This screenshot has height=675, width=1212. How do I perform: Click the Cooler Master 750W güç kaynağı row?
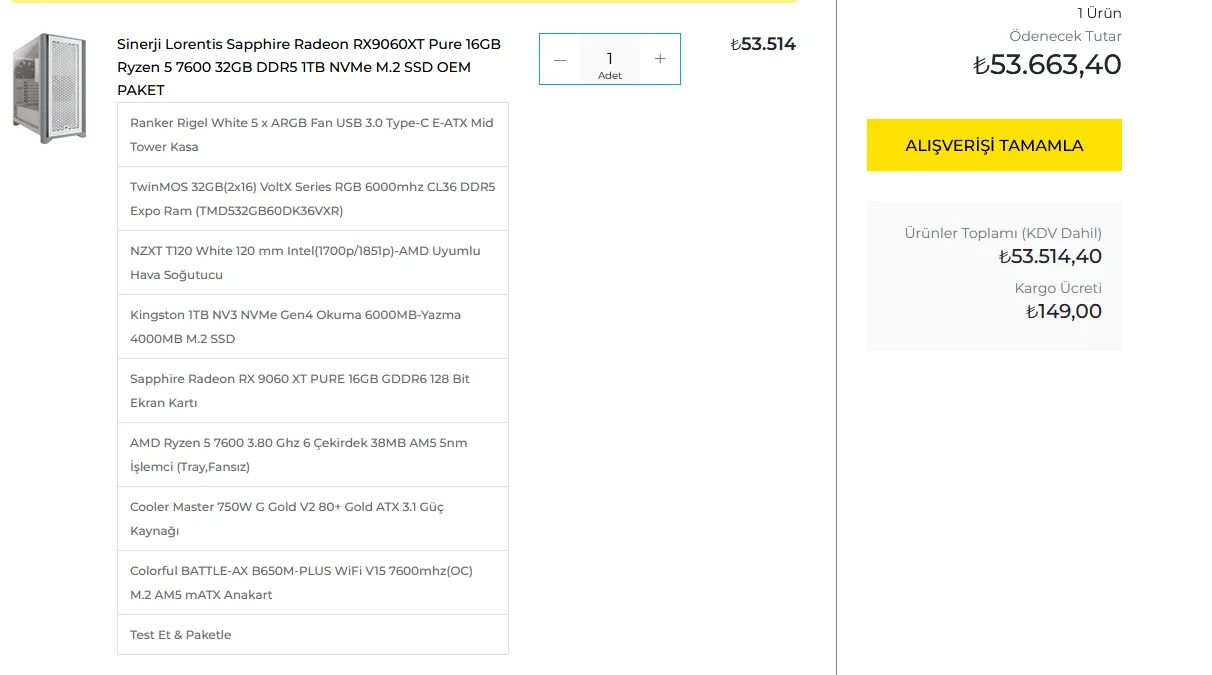coord(312,518)
